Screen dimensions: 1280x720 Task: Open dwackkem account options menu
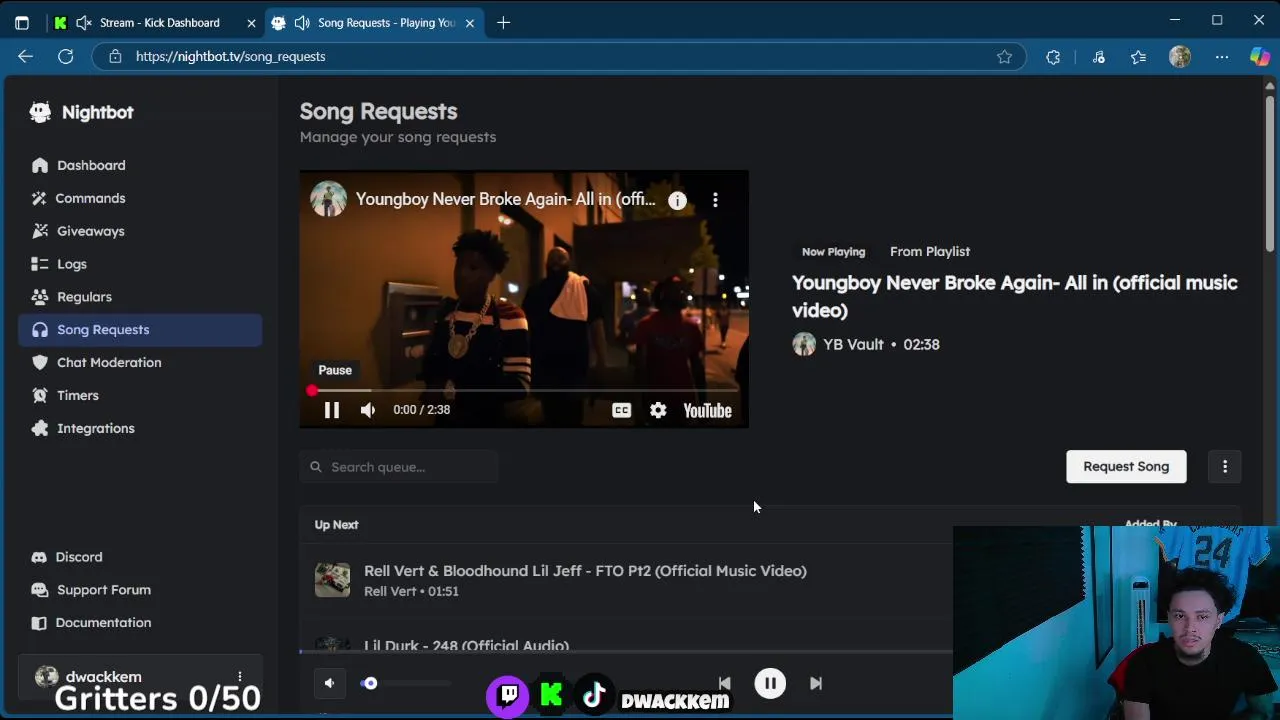tap(239, 677)
